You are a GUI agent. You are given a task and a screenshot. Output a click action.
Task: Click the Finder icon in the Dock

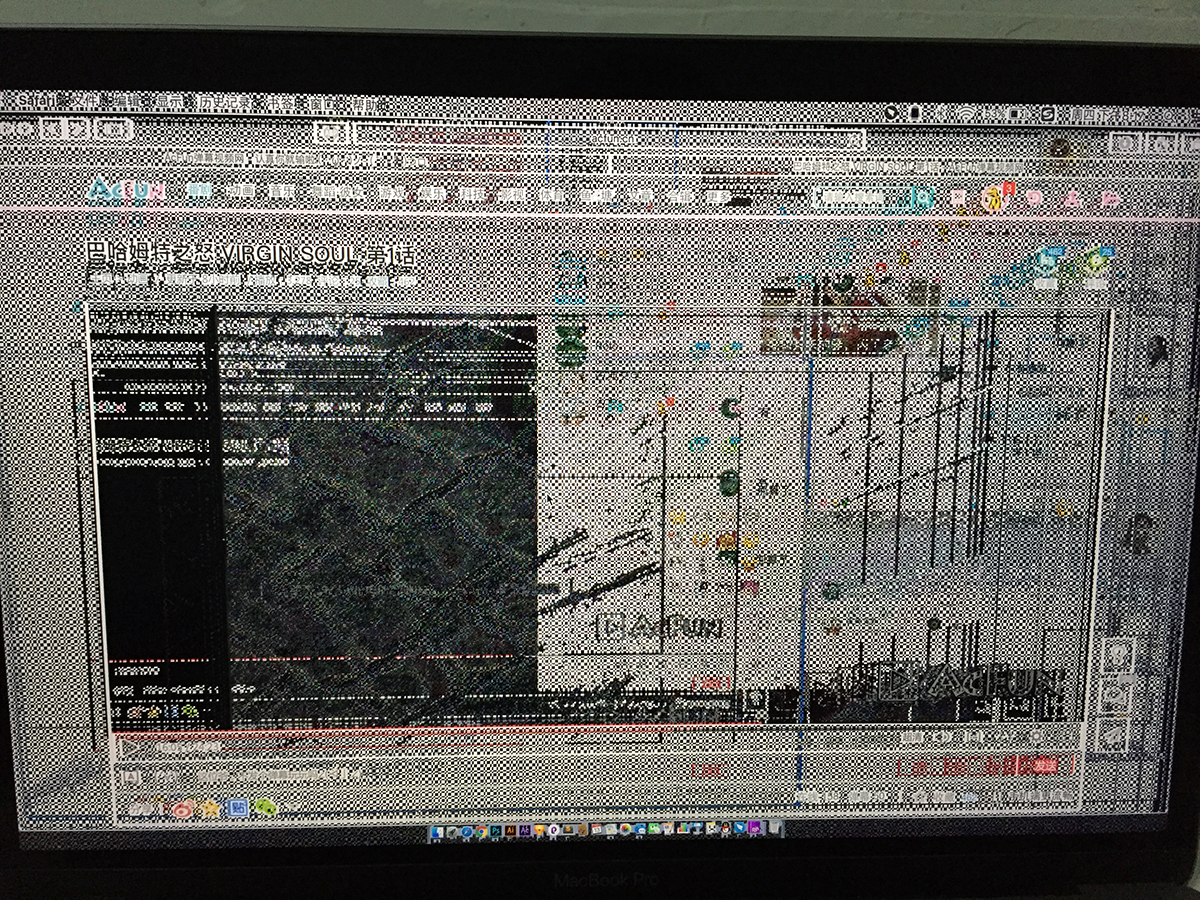click(439, 830)
